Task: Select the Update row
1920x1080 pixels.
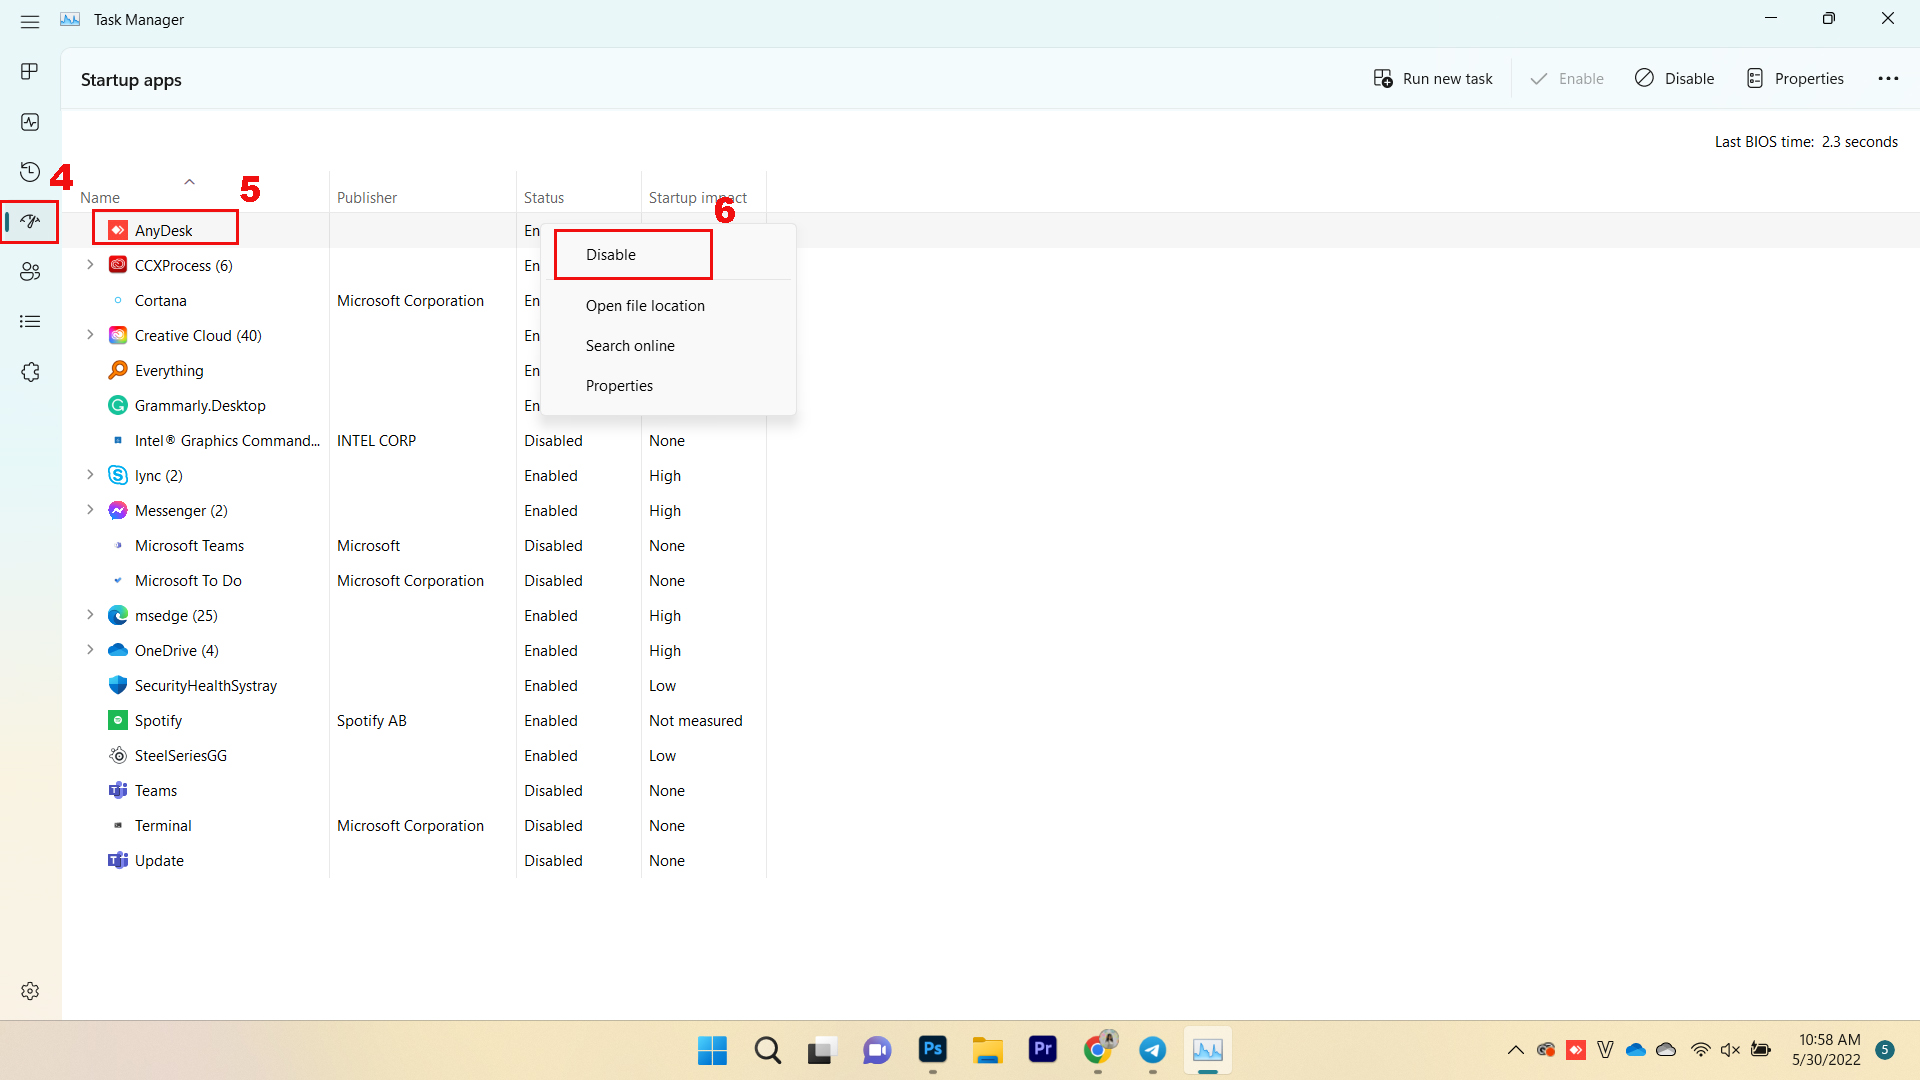Action: [x=414, y=861]
